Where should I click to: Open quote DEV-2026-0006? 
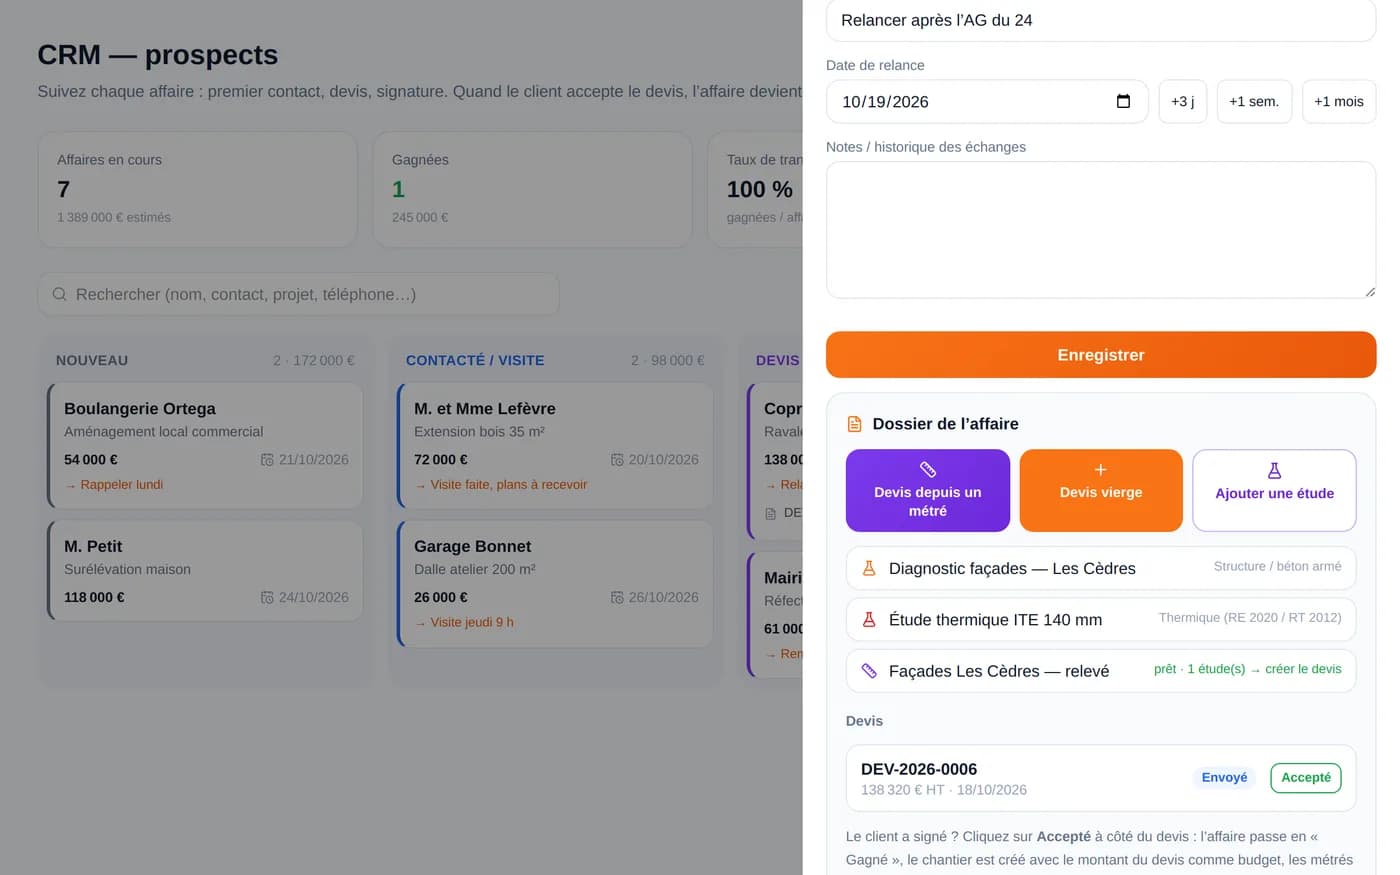[x=1101, y=778]
